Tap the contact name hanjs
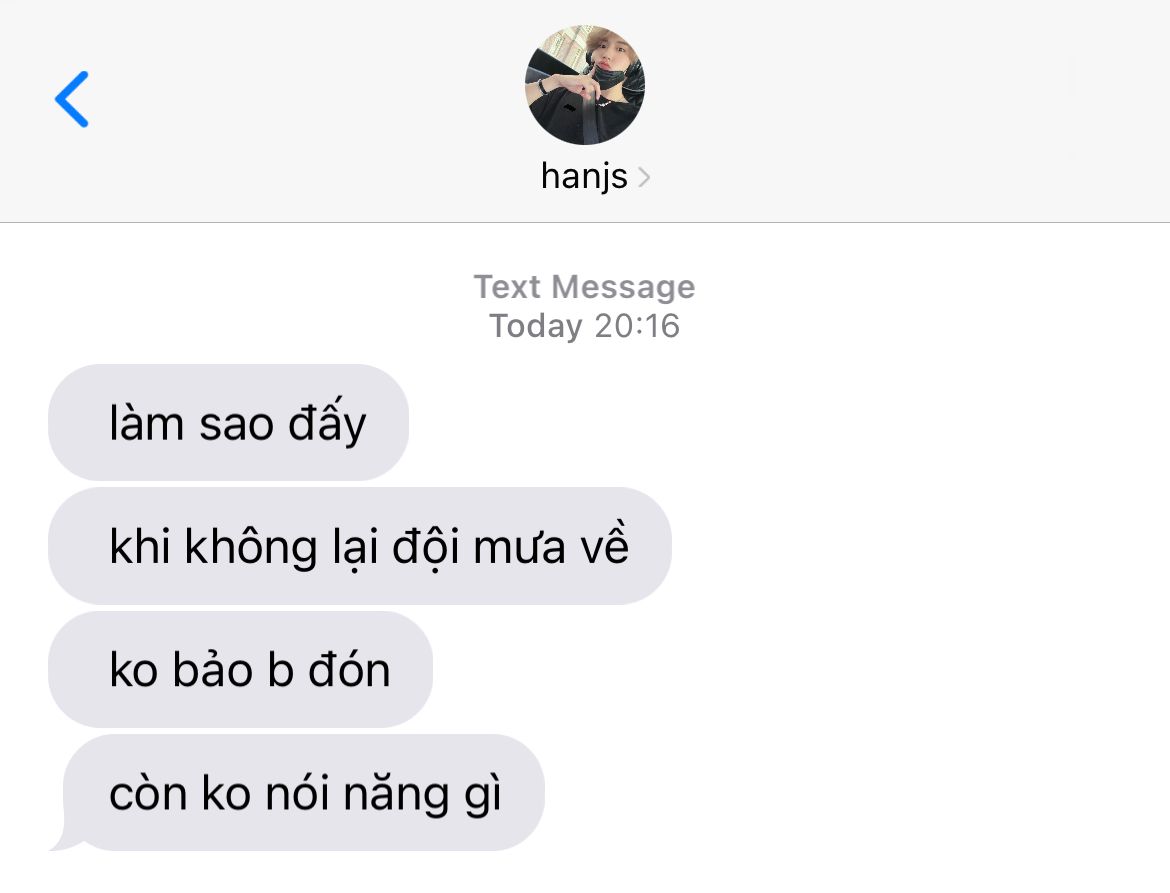 pyautogui.click(x=584, y=177)
